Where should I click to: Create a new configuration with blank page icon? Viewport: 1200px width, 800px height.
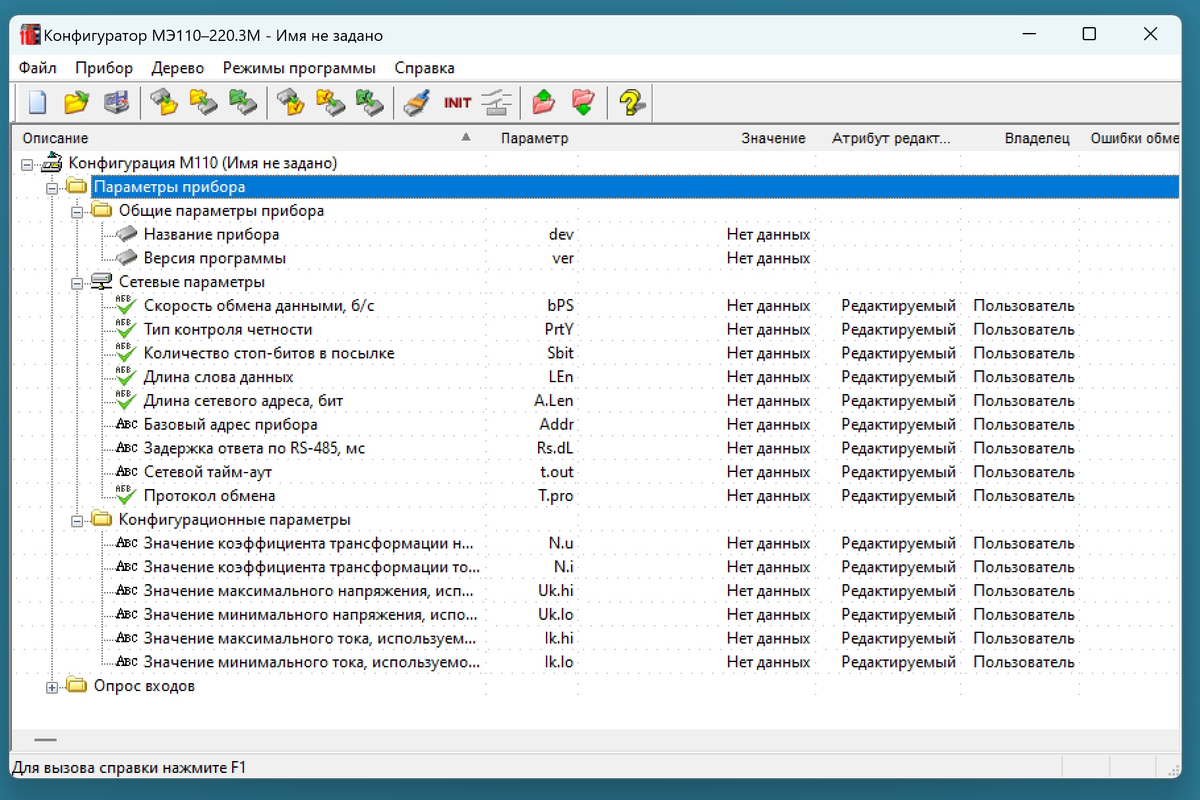click(37, 102)
